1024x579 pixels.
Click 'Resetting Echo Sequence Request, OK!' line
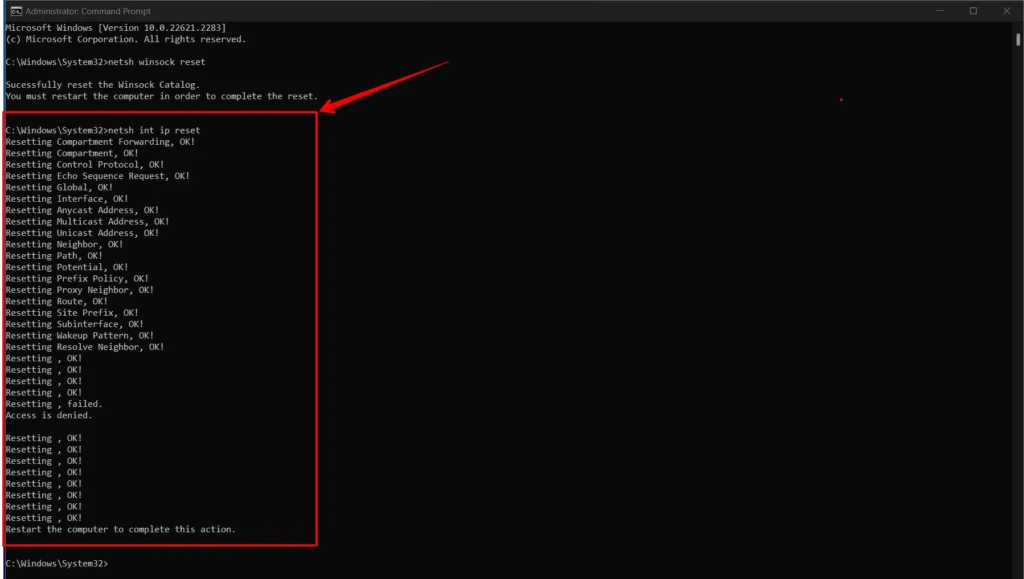pyautogui.click(x=97, y=176)
